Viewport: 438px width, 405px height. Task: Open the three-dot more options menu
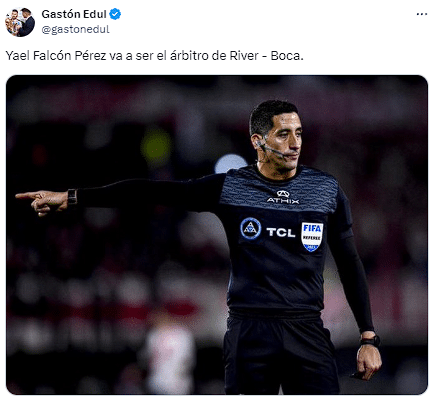pyautogui.click(x=422, y=14)
